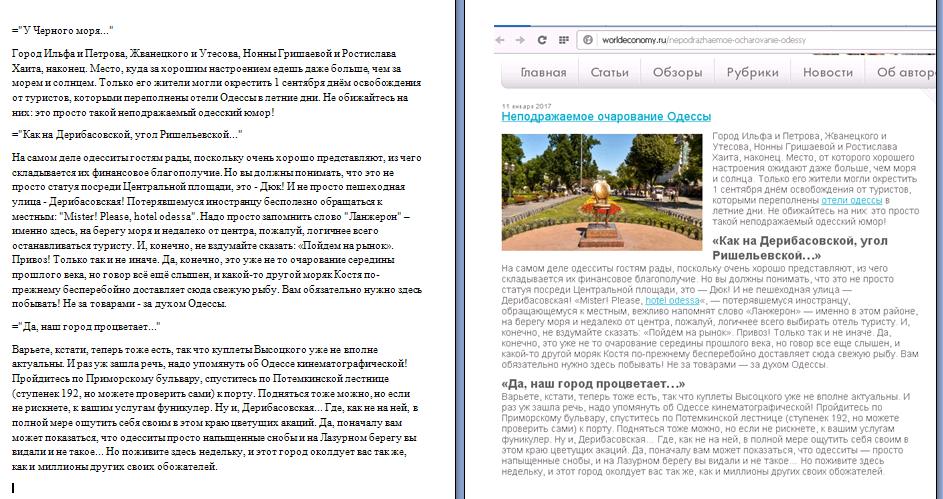Click left document paragraph starting Город Ильфа и Петрова
This screenshot has height=499, width=943.
217,83
